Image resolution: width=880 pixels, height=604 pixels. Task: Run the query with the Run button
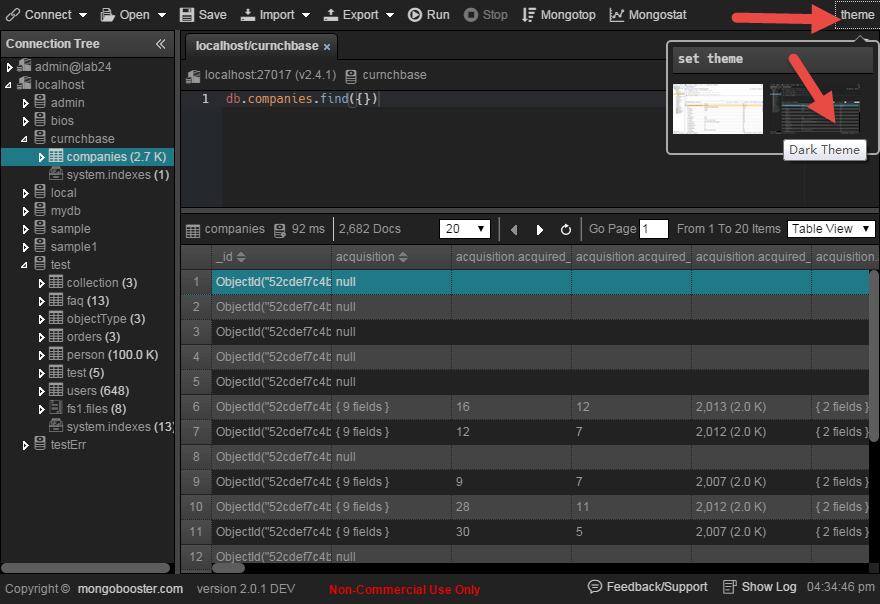429,15
